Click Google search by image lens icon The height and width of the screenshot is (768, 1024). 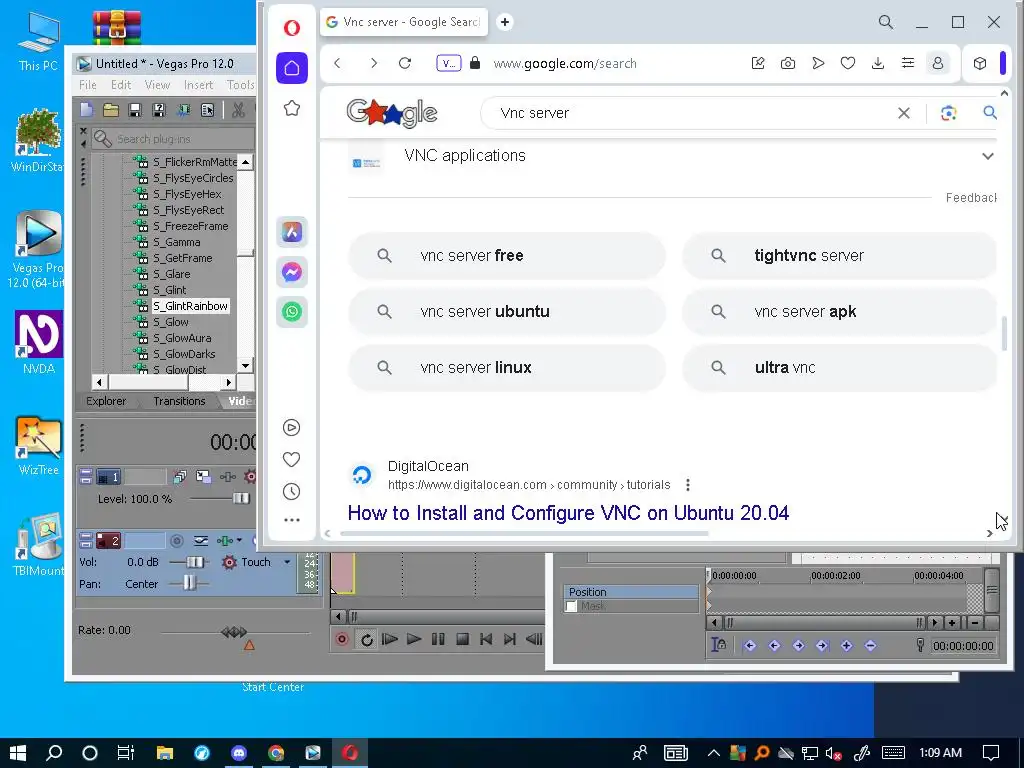coord(948,113)
